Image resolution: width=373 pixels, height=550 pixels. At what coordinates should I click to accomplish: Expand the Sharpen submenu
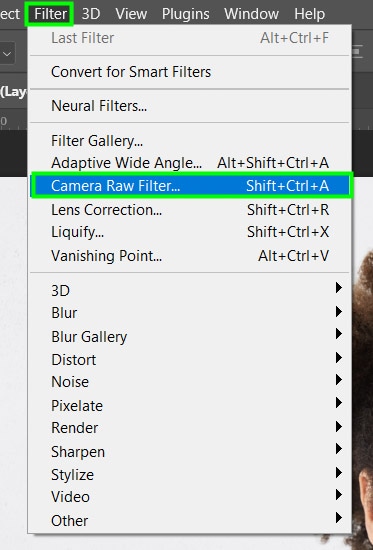tap(190, 452)
